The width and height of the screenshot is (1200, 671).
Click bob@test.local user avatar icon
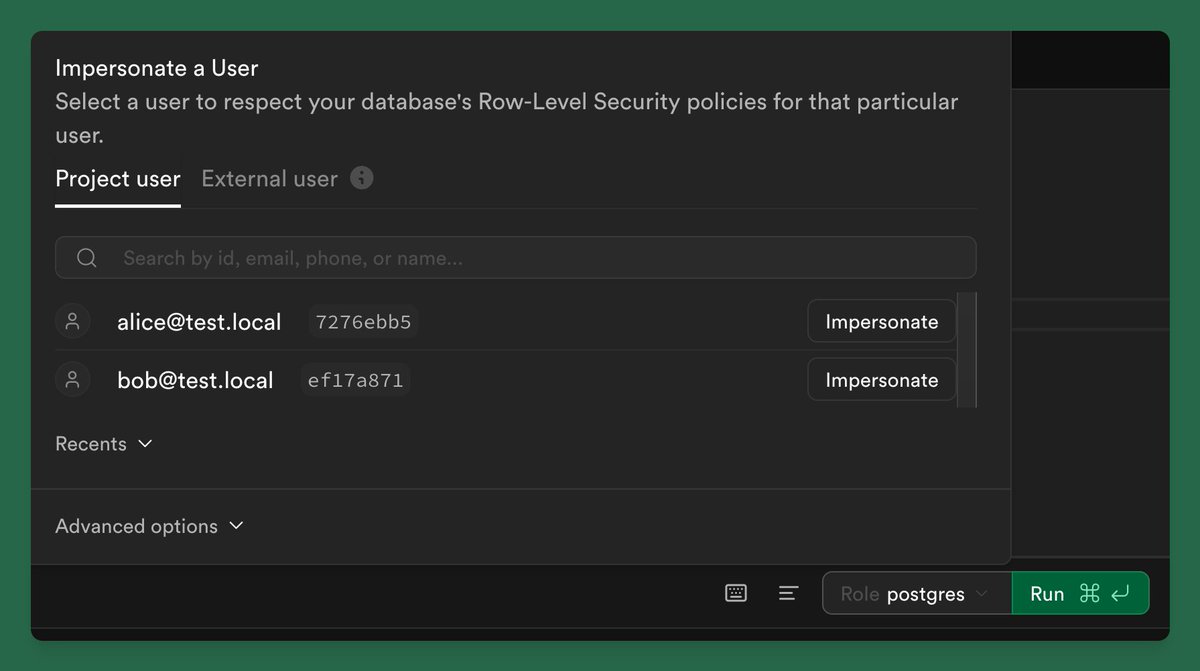click(x=72, y=380)
